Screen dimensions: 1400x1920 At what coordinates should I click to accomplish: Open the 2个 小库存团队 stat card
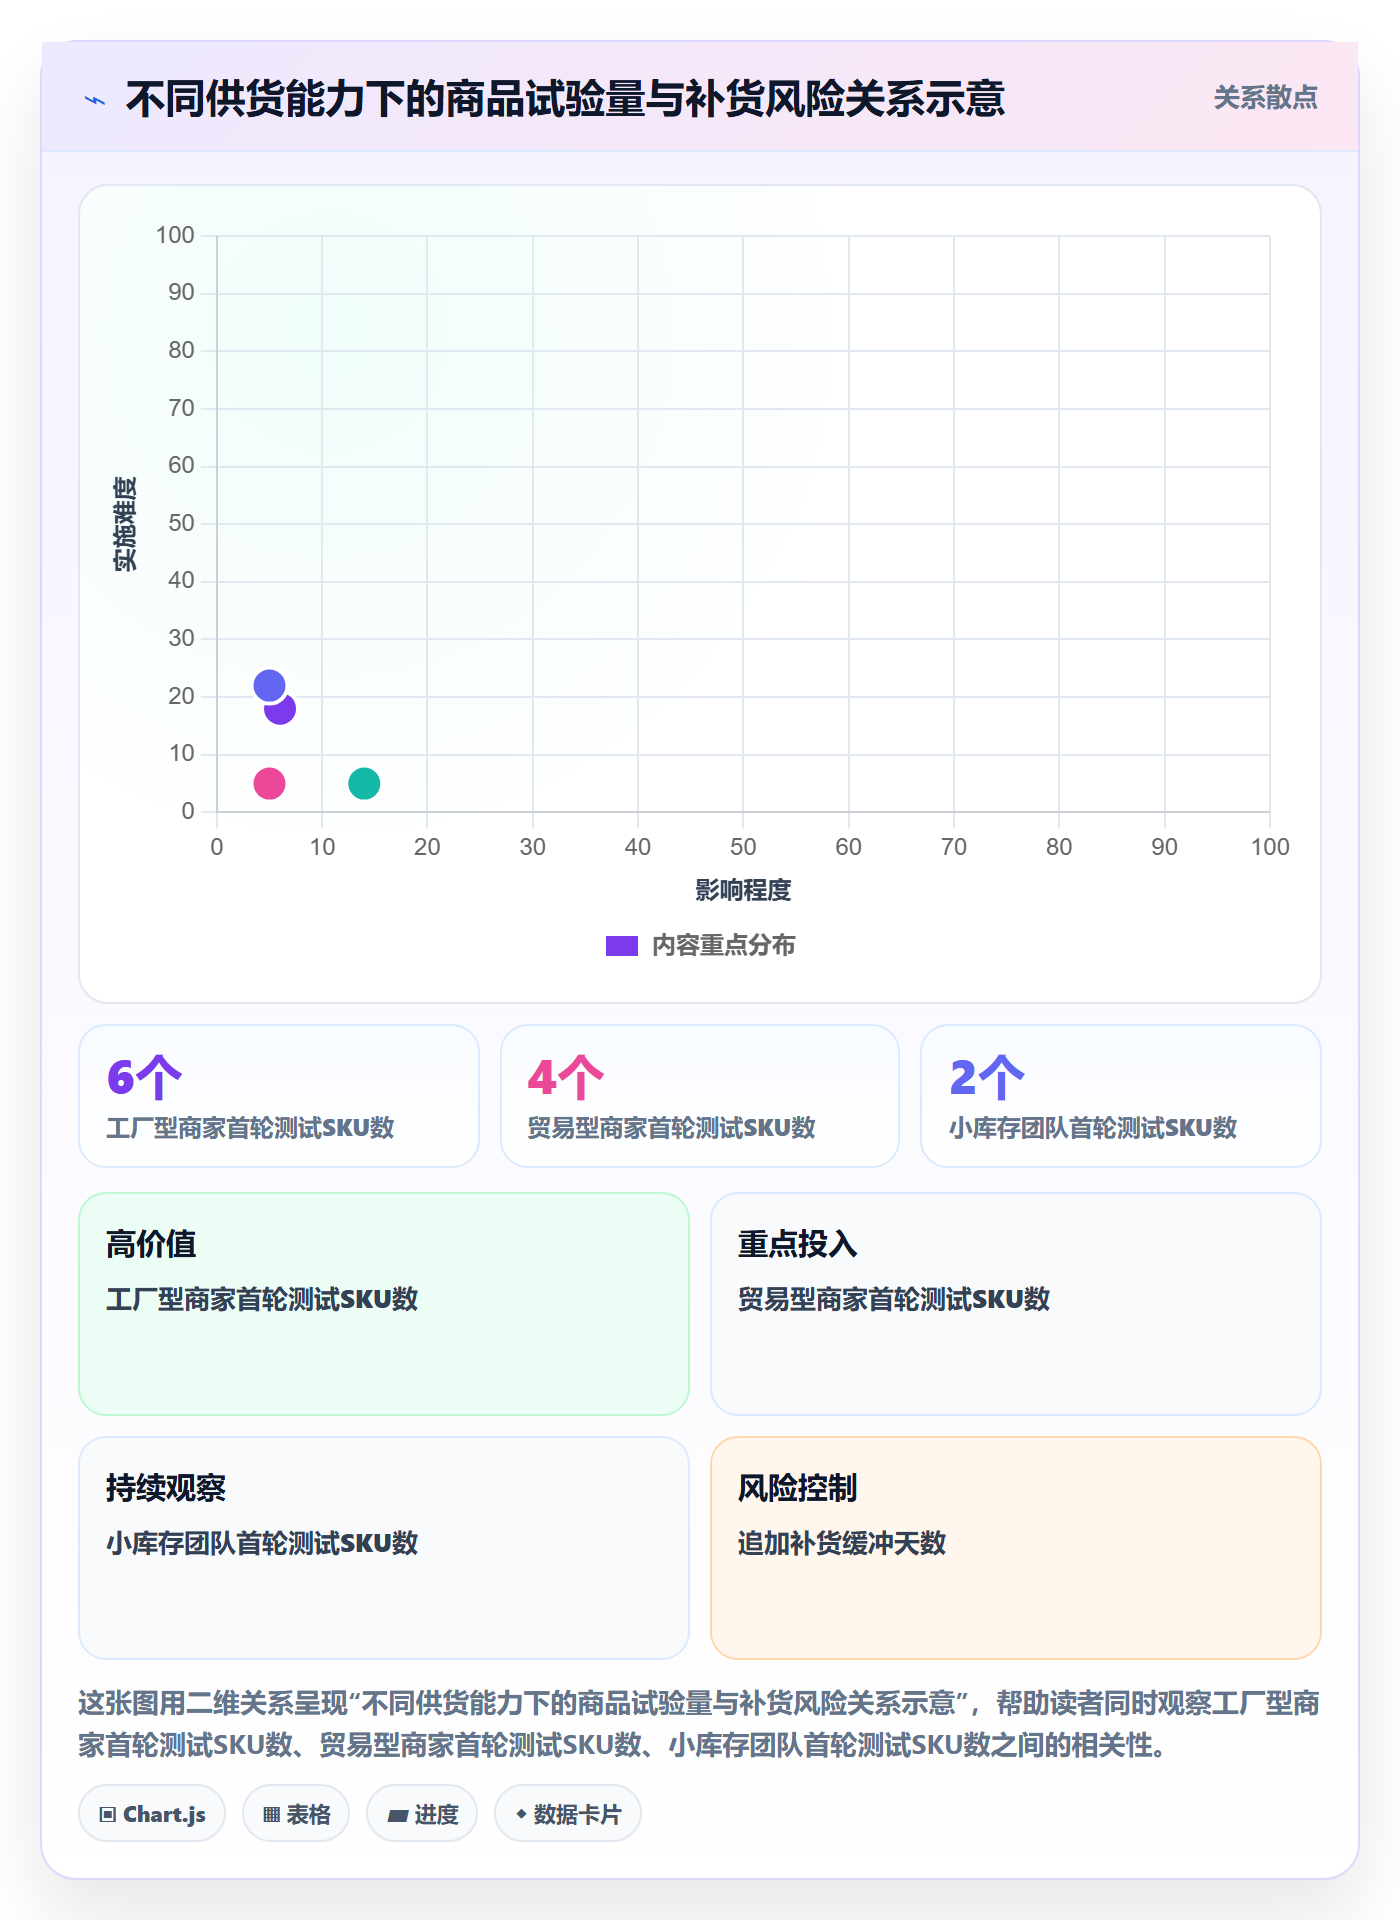point(1121,1096)
